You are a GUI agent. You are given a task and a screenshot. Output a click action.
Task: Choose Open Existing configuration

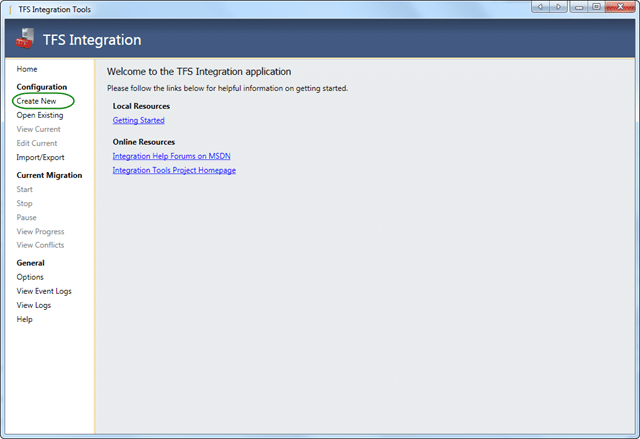40,115
